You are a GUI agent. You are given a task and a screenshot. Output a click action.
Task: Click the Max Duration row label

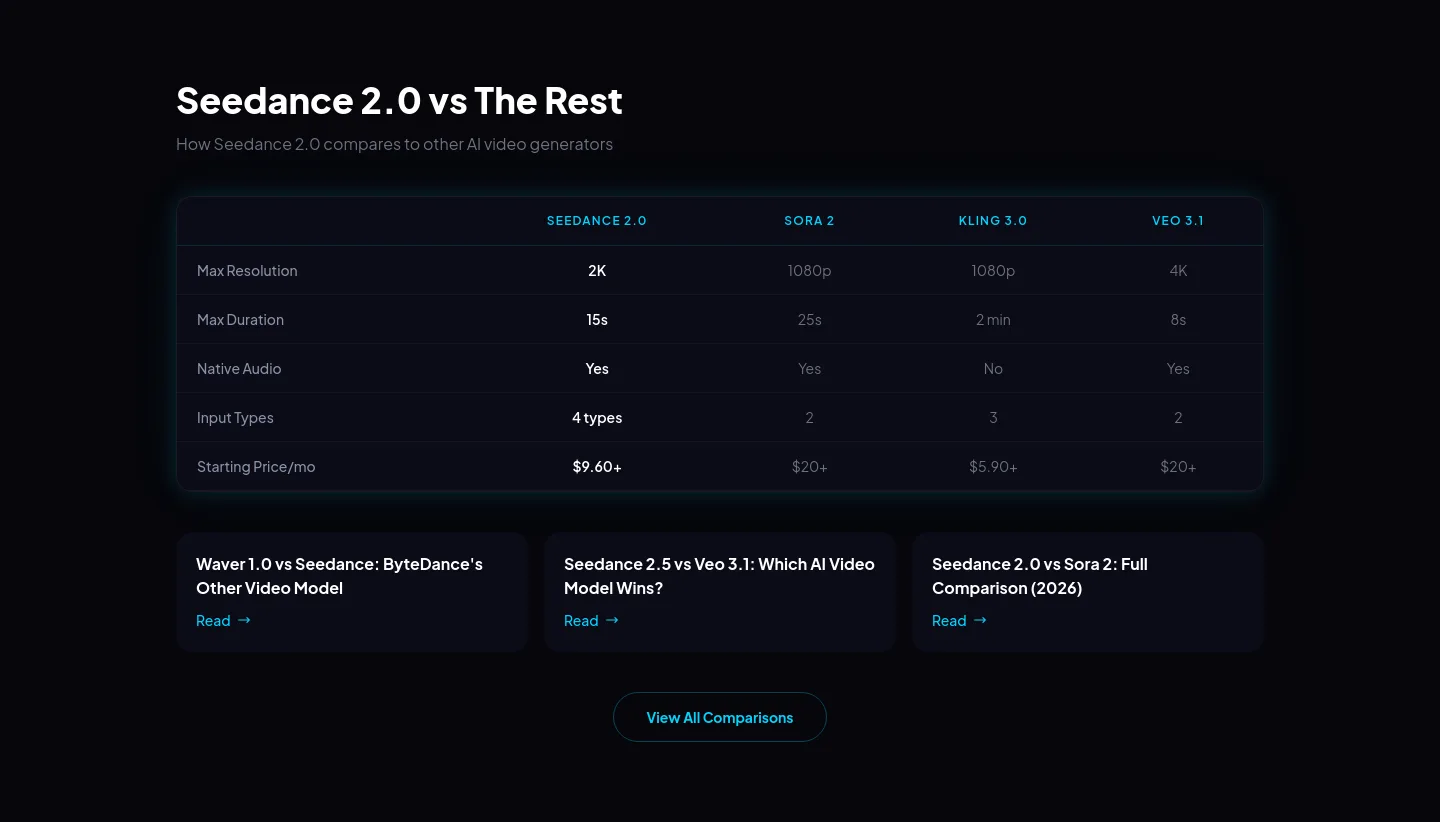240,320
